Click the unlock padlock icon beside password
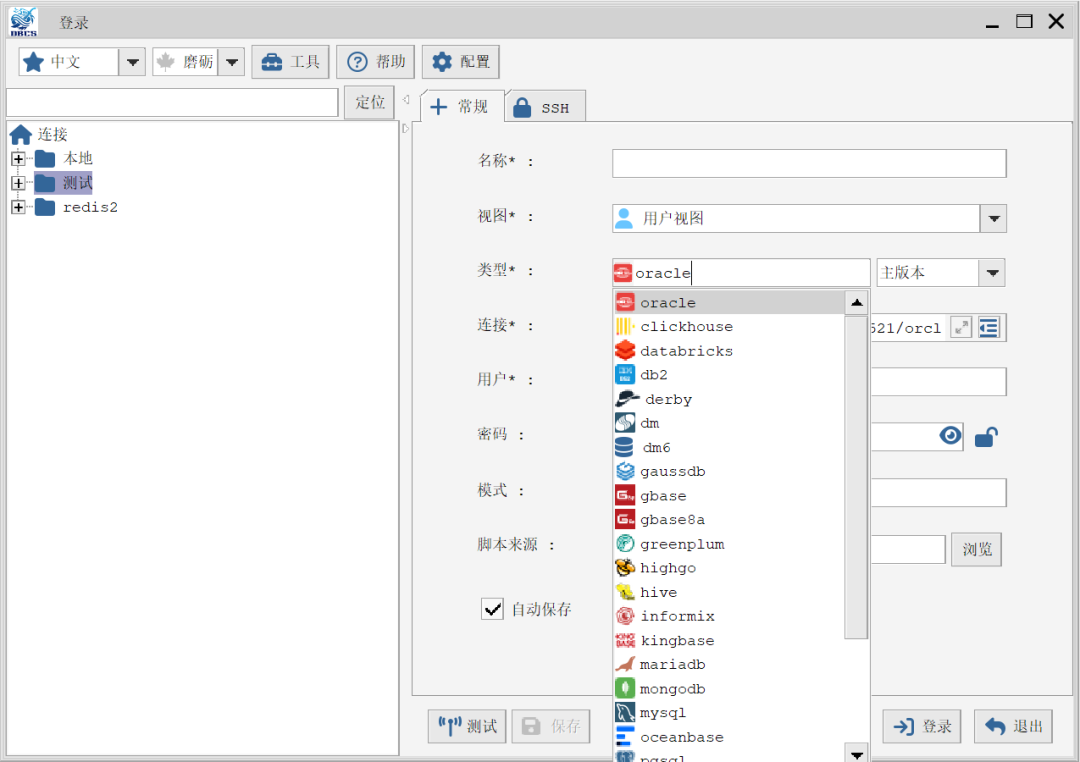Screen dimensions: 1080x762 click(x=986, y=437)
